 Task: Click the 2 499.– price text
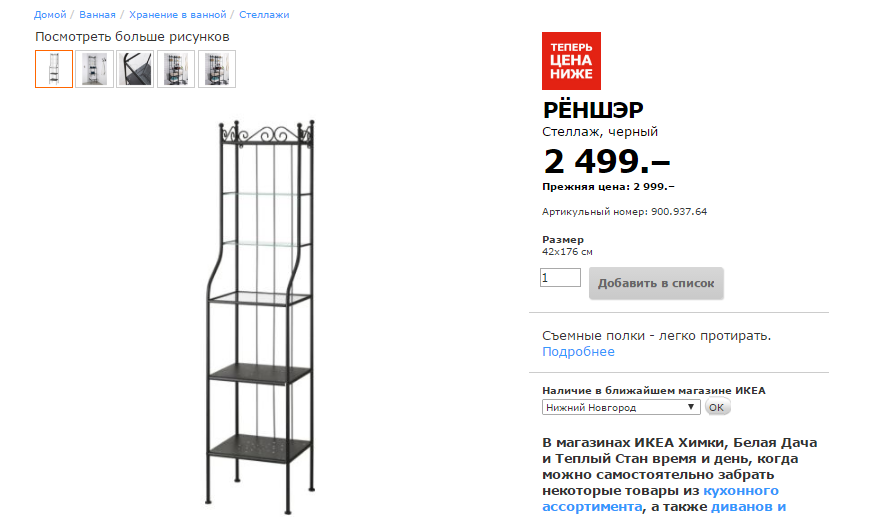pyautogui.click(x=606, y=160)
